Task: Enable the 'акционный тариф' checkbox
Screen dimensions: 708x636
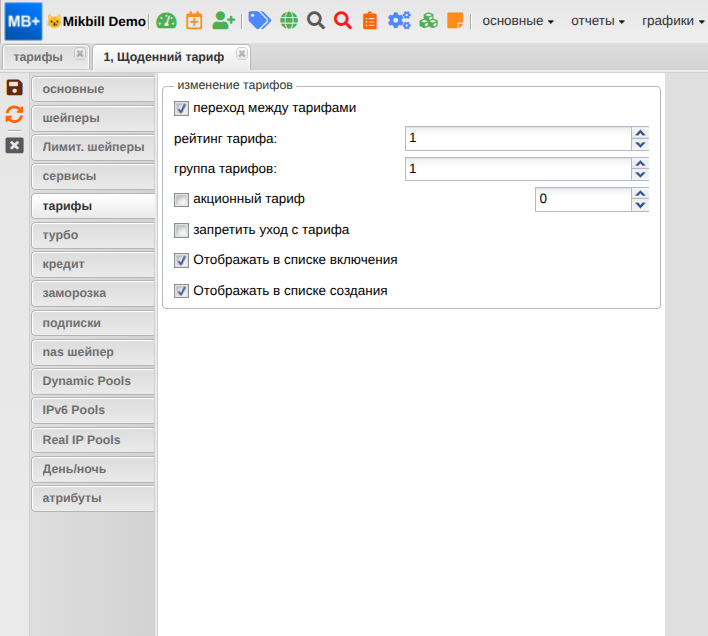Action: [181, 199]
